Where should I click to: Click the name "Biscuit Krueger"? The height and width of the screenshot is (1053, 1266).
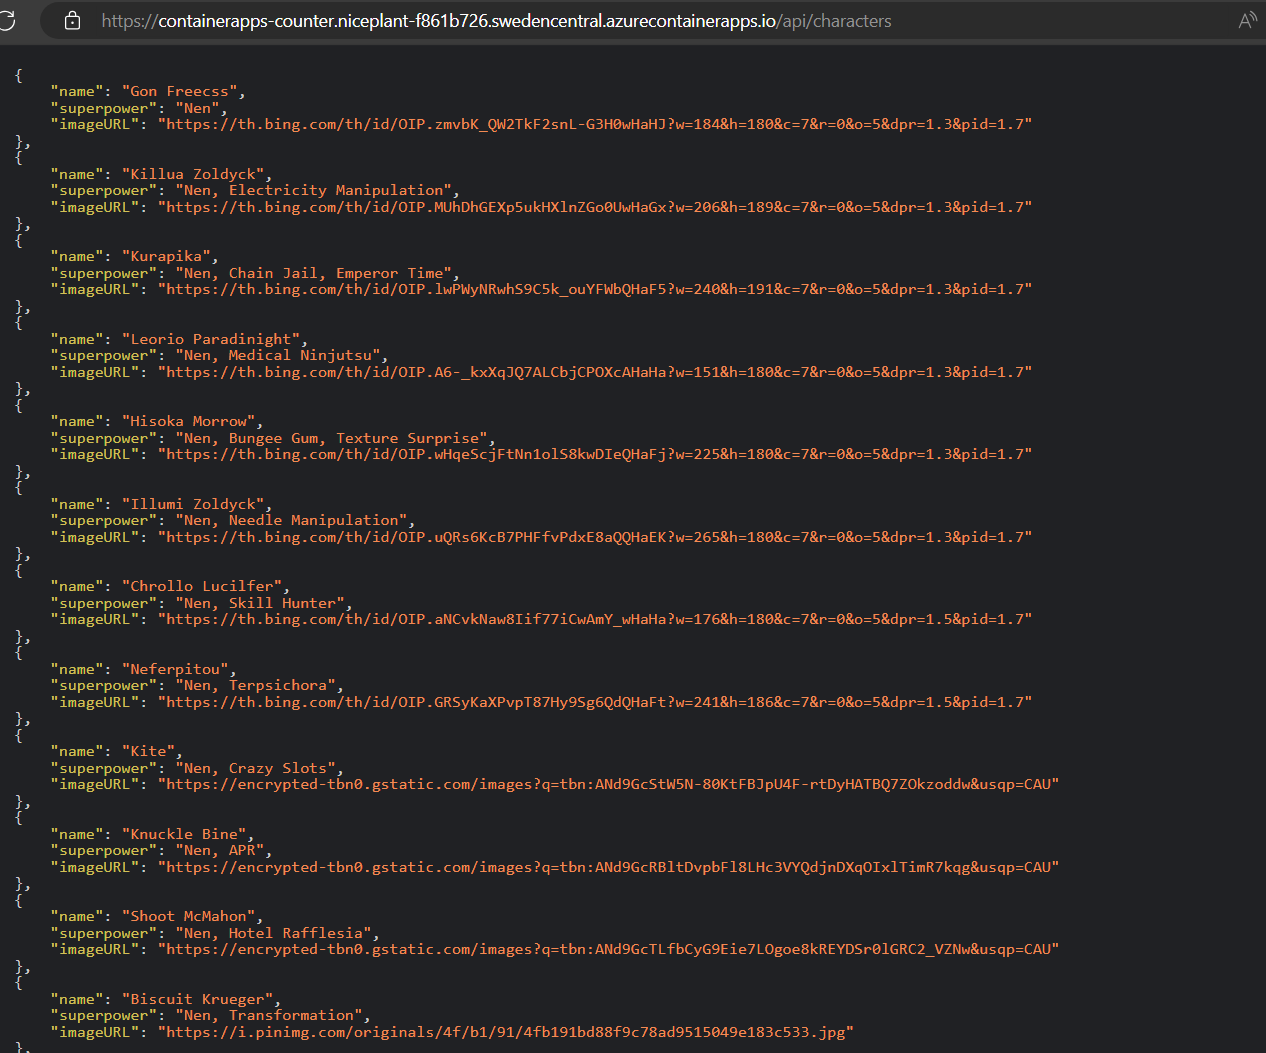198,999
